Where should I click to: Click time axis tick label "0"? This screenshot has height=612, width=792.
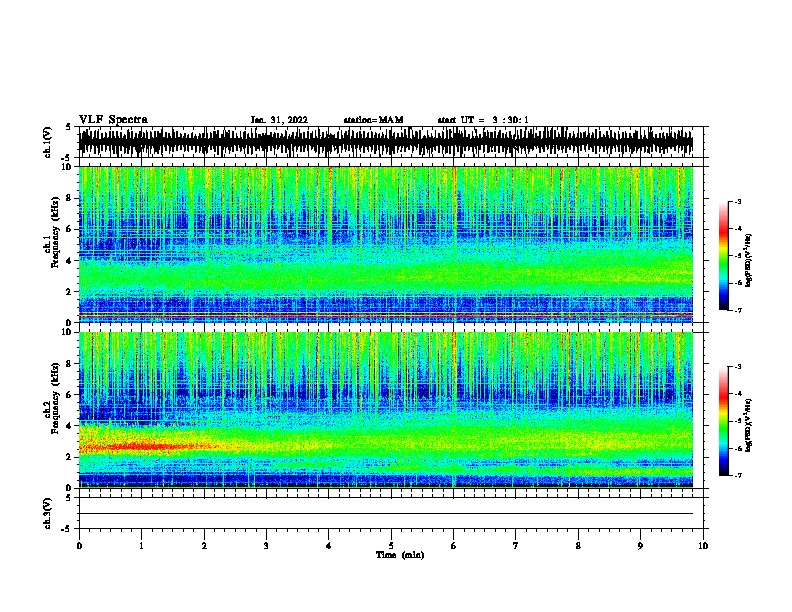79,546
